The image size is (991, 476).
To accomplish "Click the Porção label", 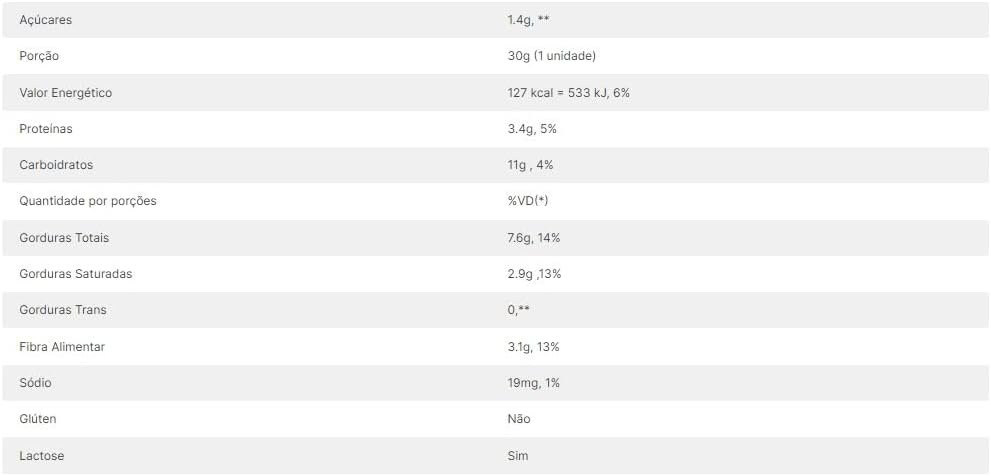I will click(x=39, y=56).
